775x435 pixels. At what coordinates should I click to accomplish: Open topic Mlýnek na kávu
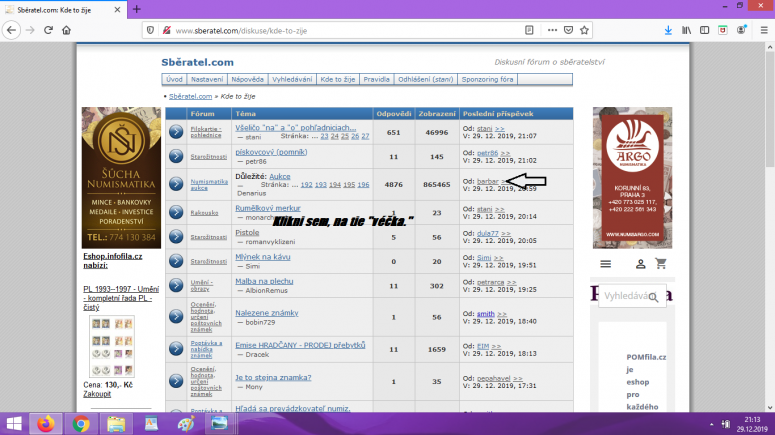click(262, 257)
